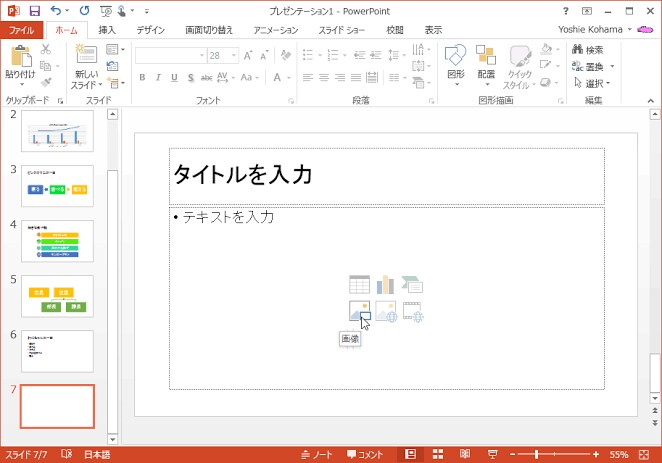
Task: Clear all formatting icon
Action: pyautogui.click(x=286, y=55)
